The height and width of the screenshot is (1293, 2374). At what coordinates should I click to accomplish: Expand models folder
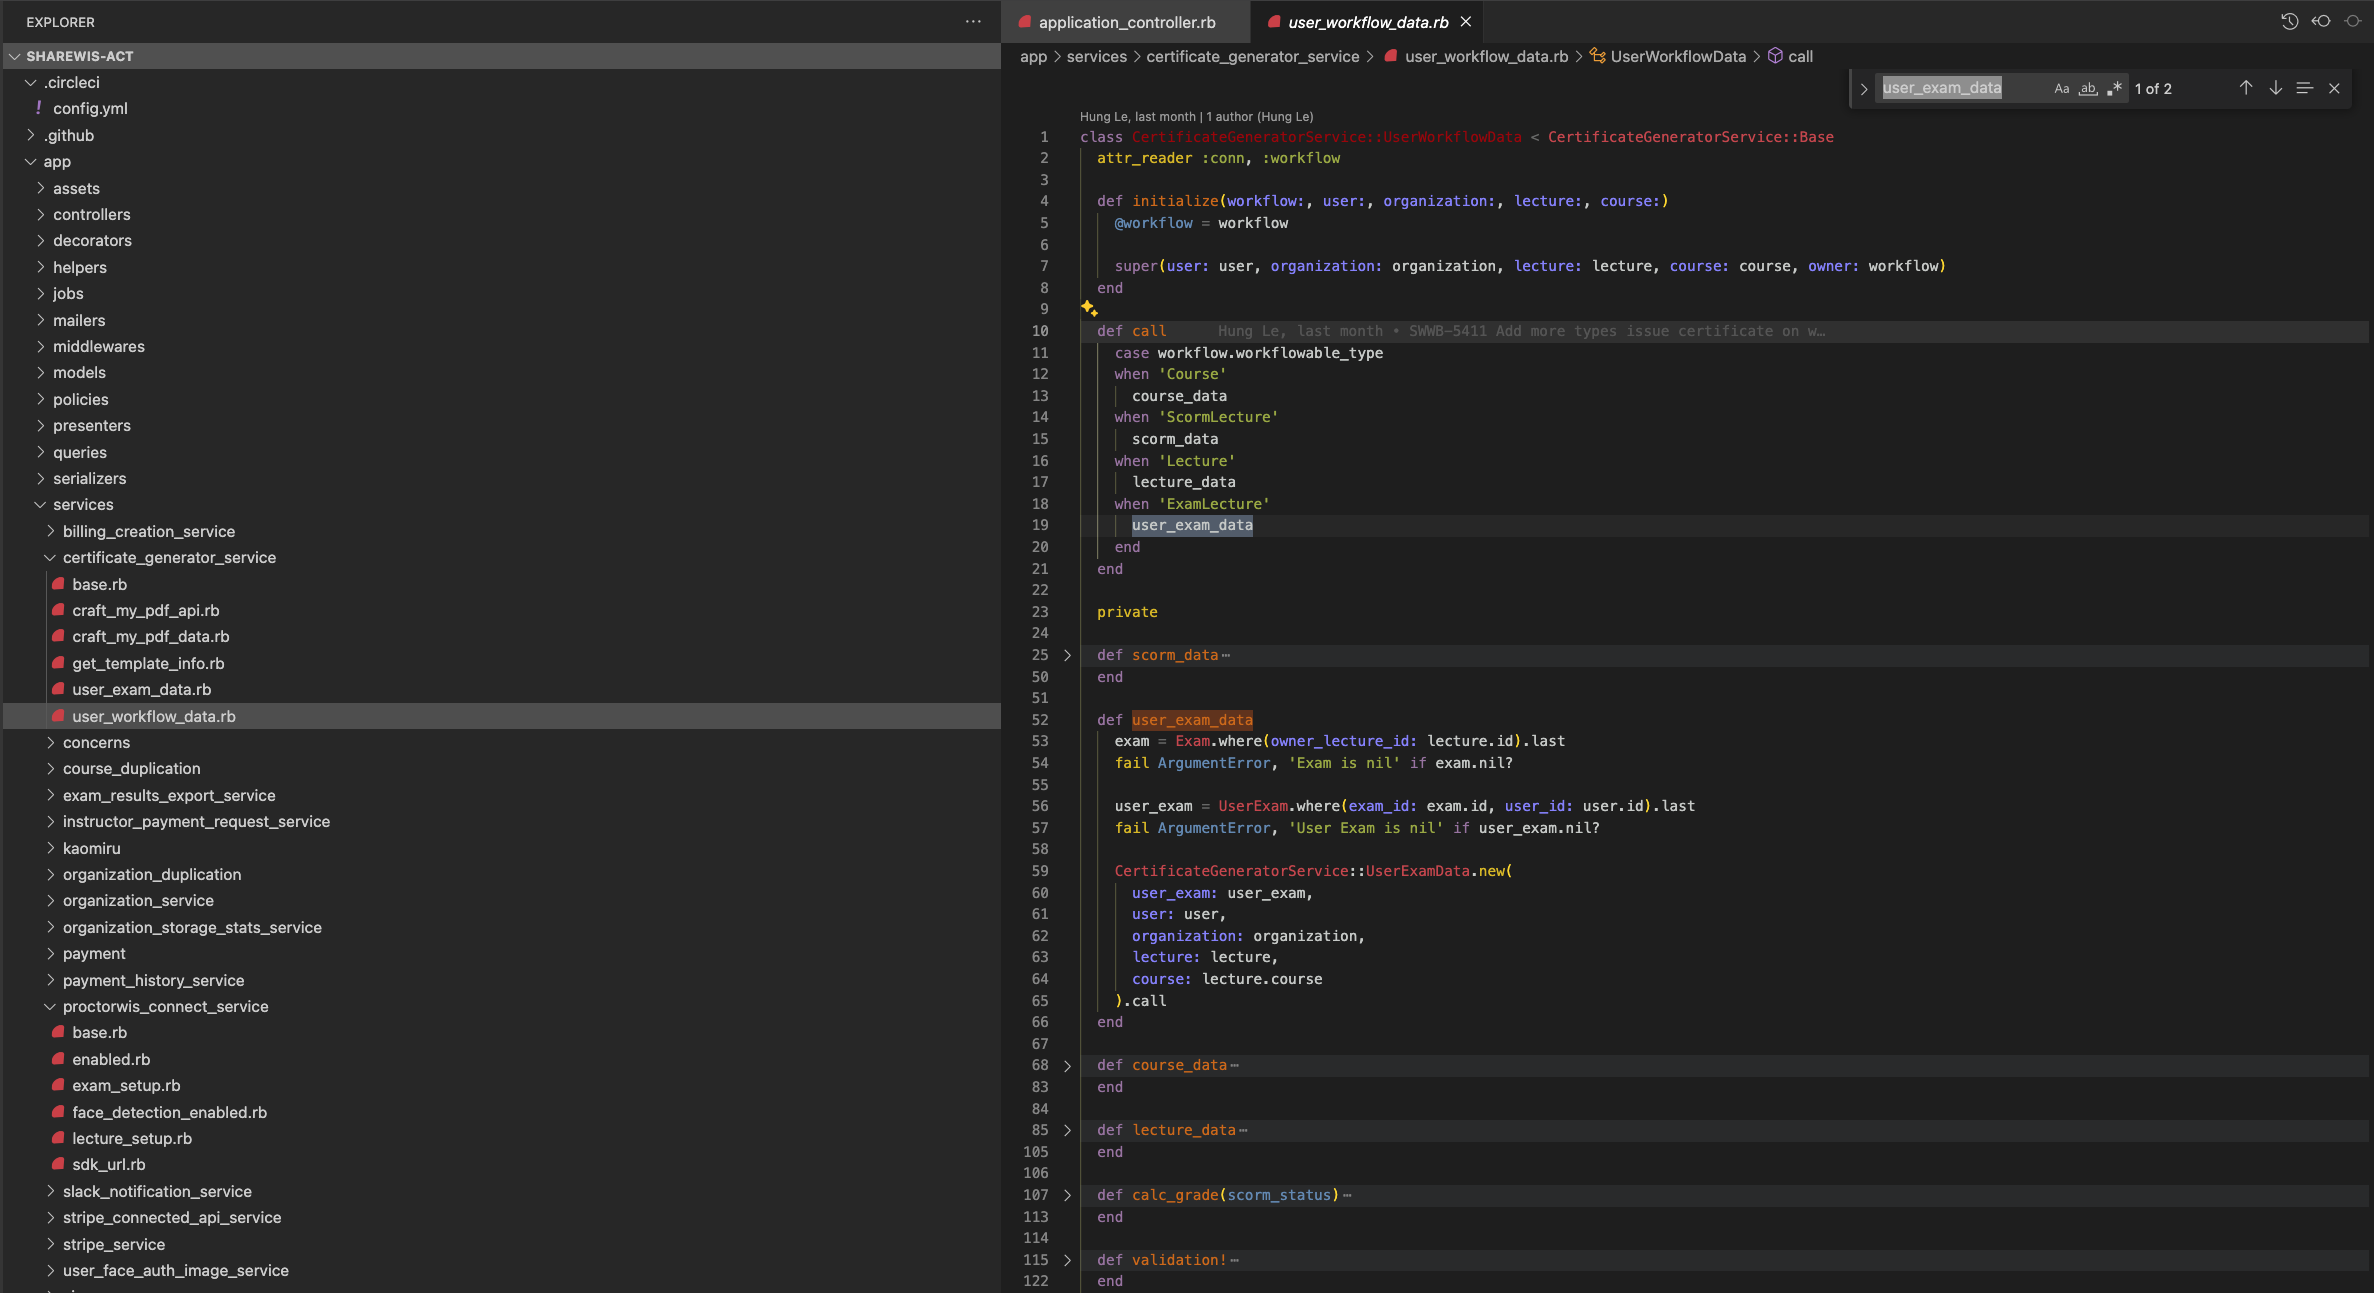click(502, 372)
